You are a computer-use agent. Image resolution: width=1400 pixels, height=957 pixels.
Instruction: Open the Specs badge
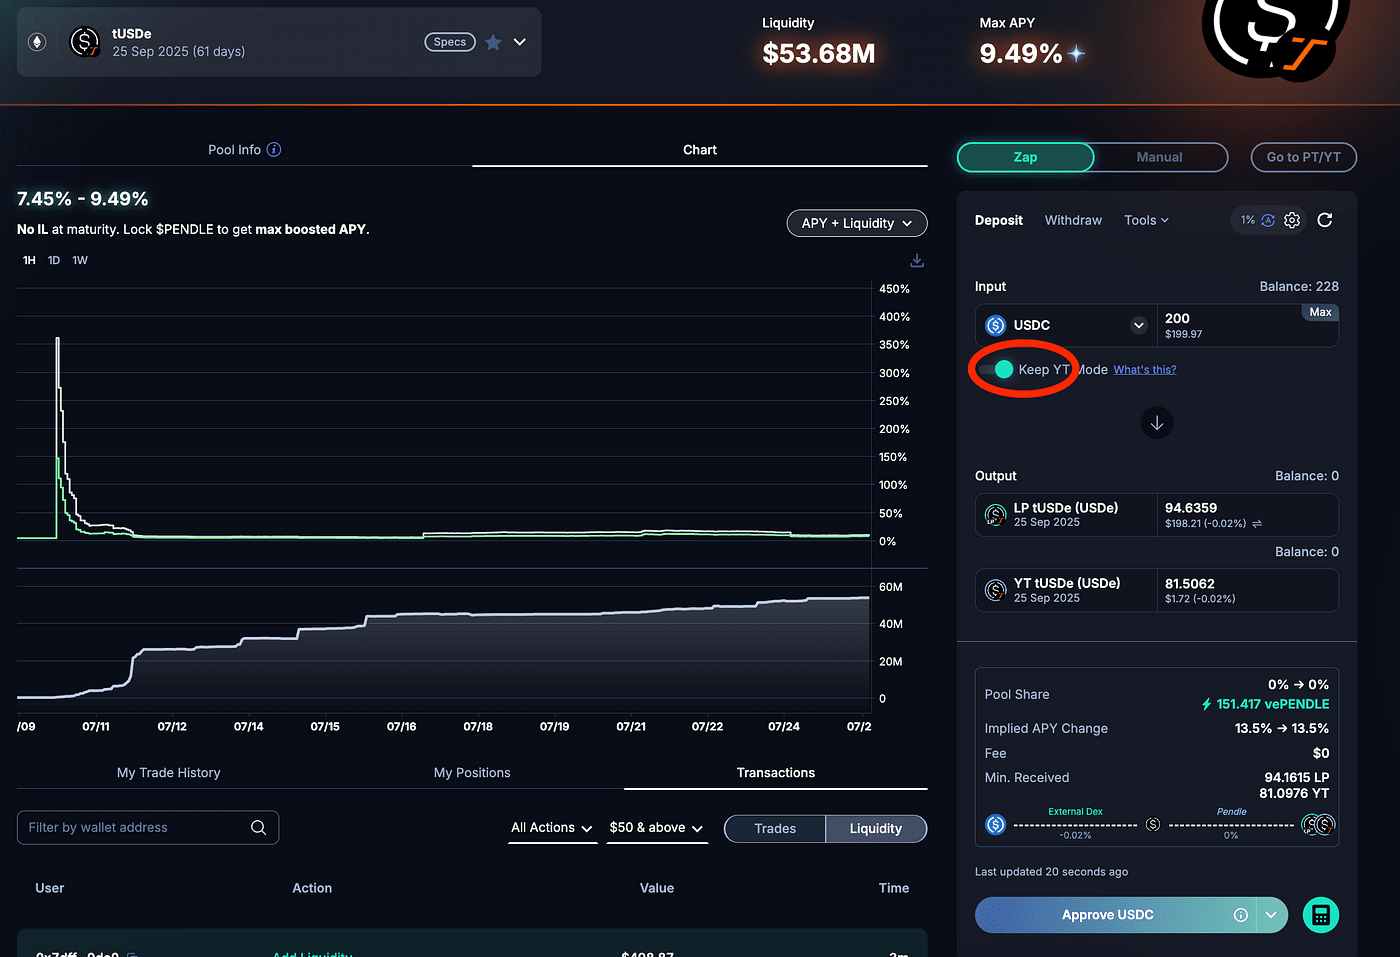(450, 42)
